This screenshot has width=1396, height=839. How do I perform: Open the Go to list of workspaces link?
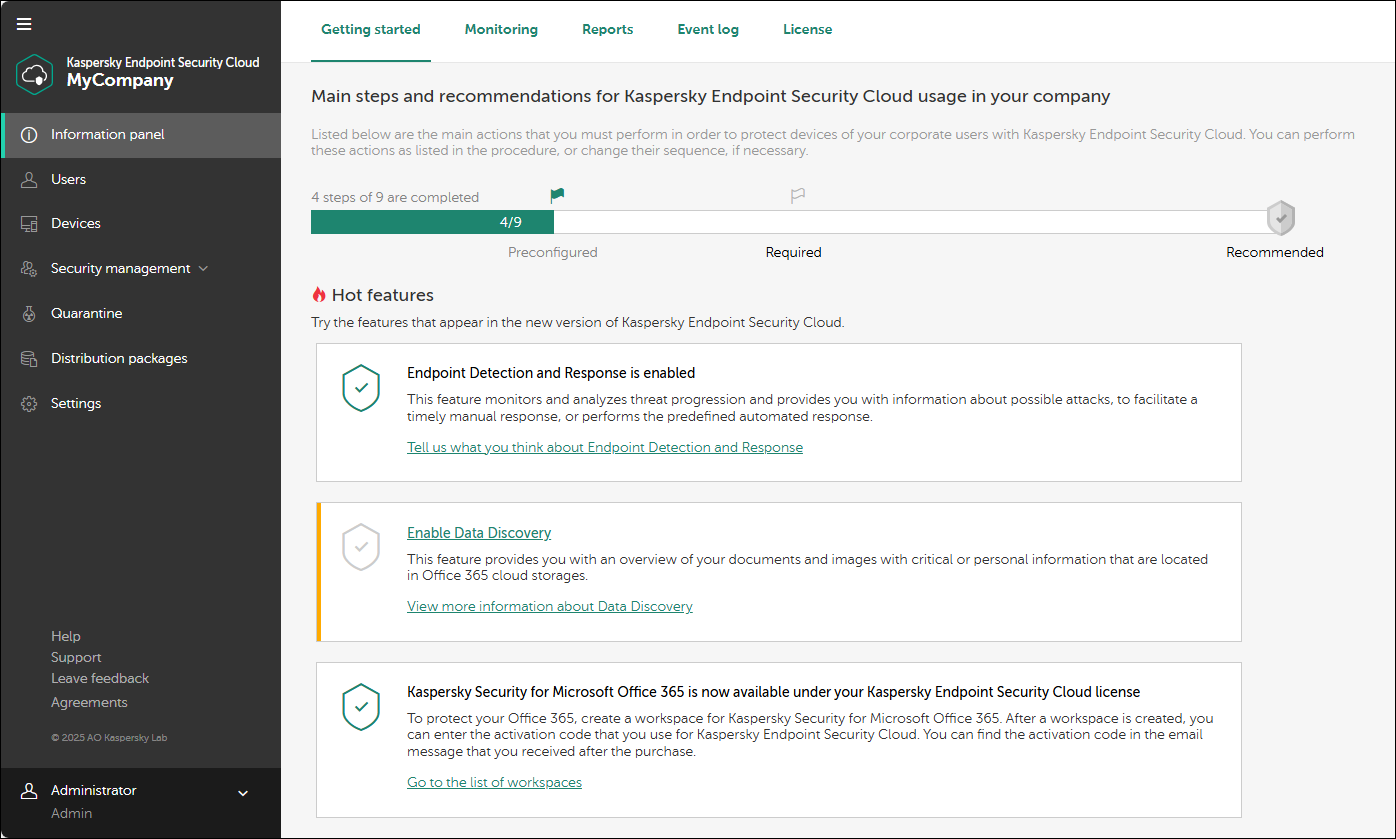494,782
